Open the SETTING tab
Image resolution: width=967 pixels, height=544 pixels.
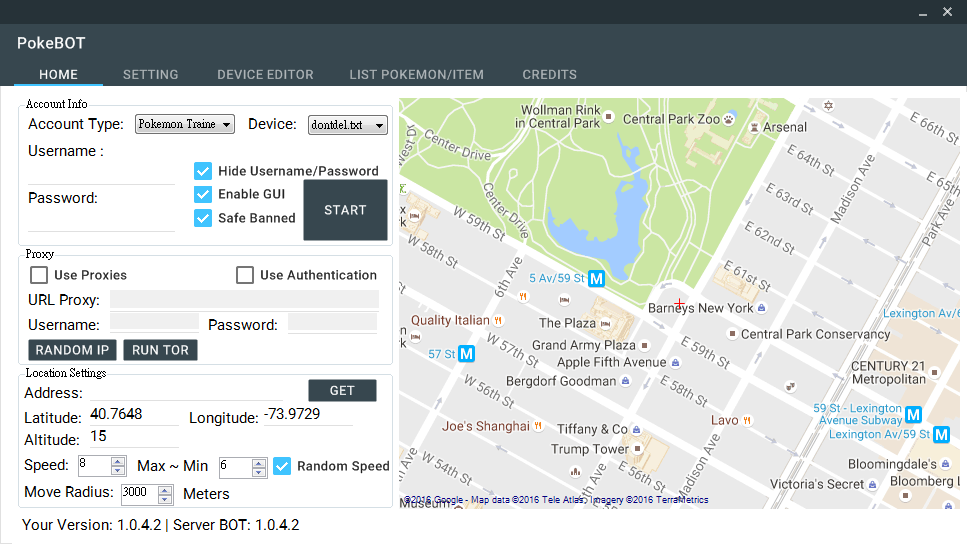pos(150,74)
